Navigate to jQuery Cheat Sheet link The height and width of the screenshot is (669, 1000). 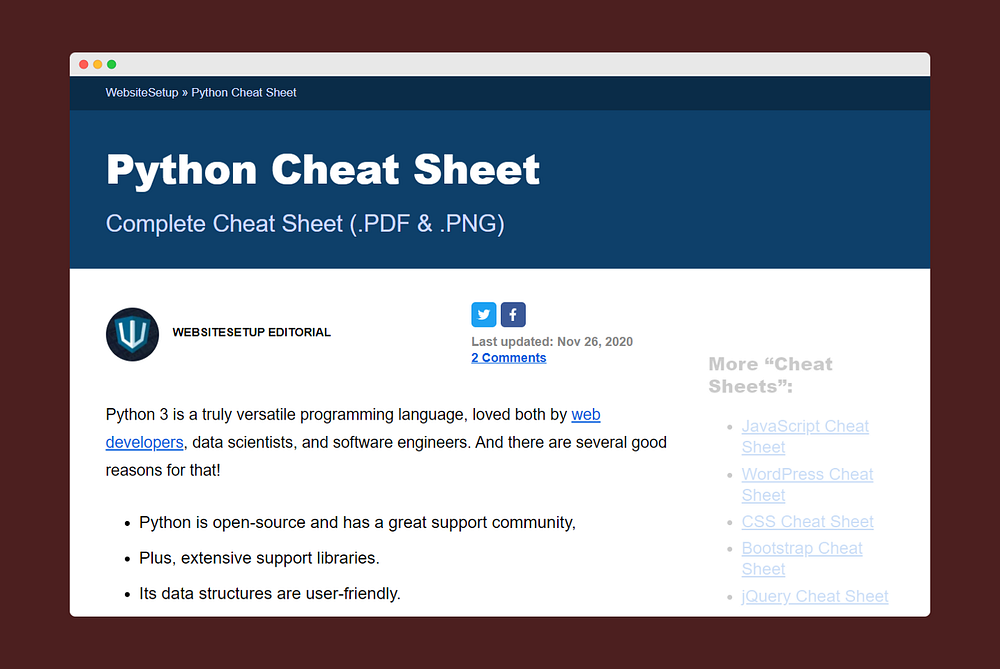[814, 597]
